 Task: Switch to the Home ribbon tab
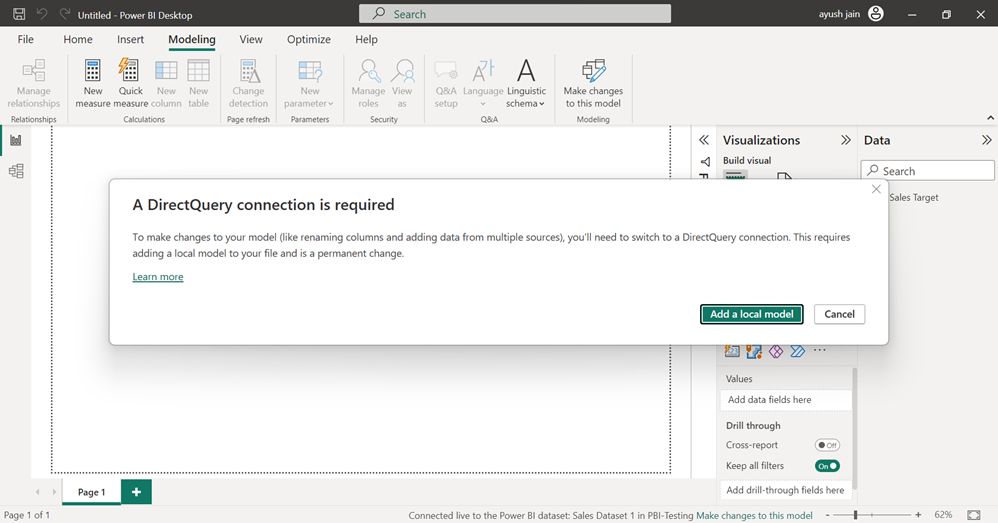78,39
